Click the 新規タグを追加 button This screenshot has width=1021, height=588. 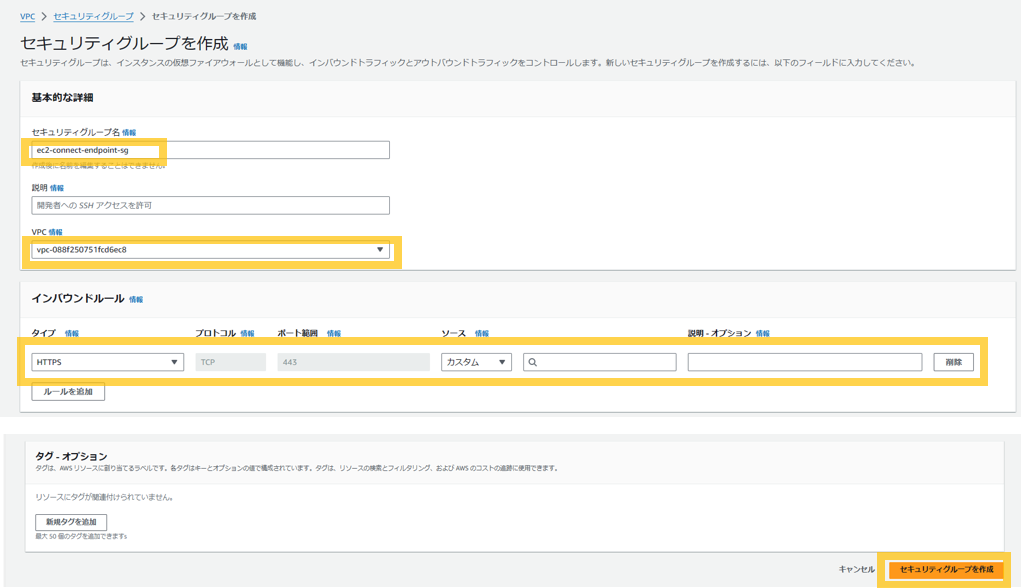click(71, 522)
